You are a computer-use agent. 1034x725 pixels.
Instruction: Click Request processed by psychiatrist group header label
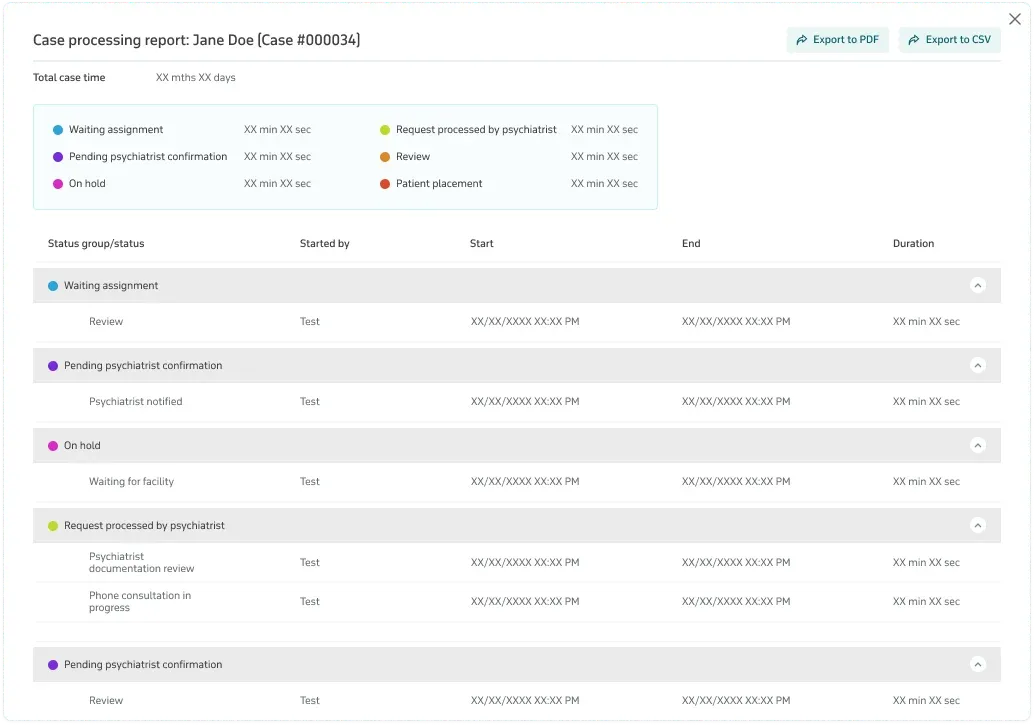[144, 526]
